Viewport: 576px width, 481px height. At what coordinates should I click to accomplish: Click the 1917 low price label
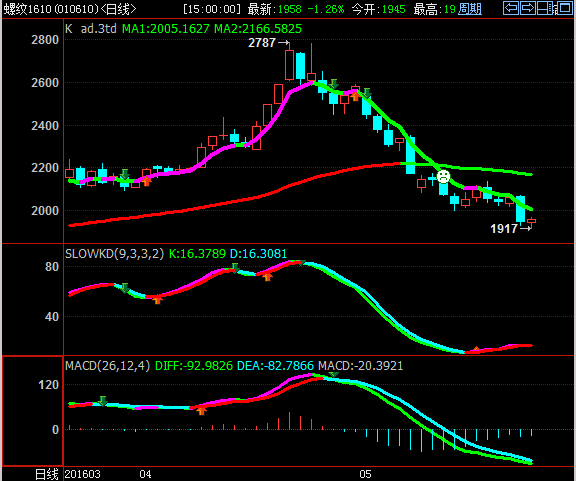(x=504, y=229)
